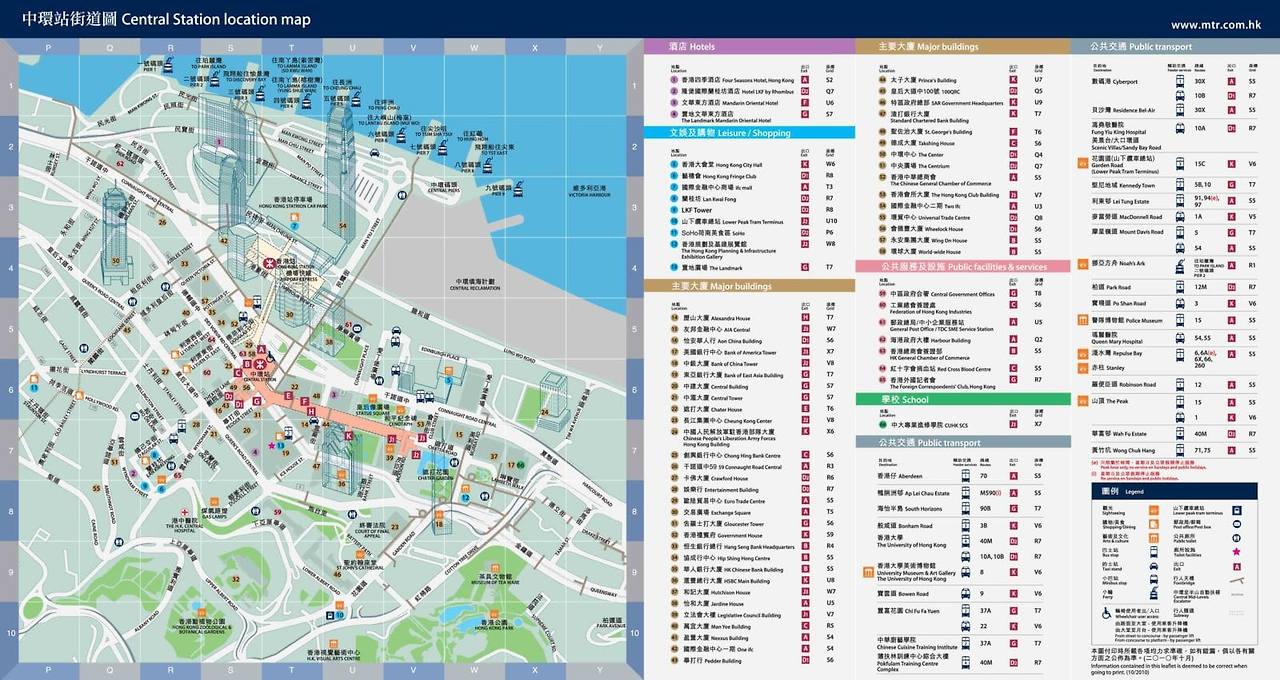This screenshot has width=1280, height=680.
Task: Select the Leisure / Shopping section header
Action: point(727,132)
